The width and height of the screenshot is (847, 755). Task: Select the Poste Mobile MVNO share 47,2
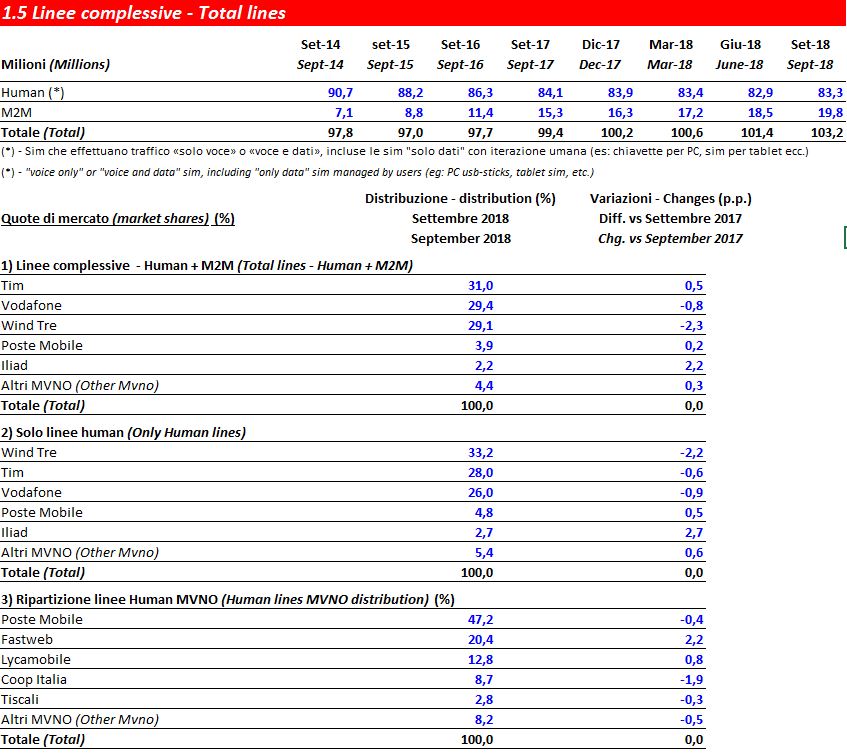point(479,620)
